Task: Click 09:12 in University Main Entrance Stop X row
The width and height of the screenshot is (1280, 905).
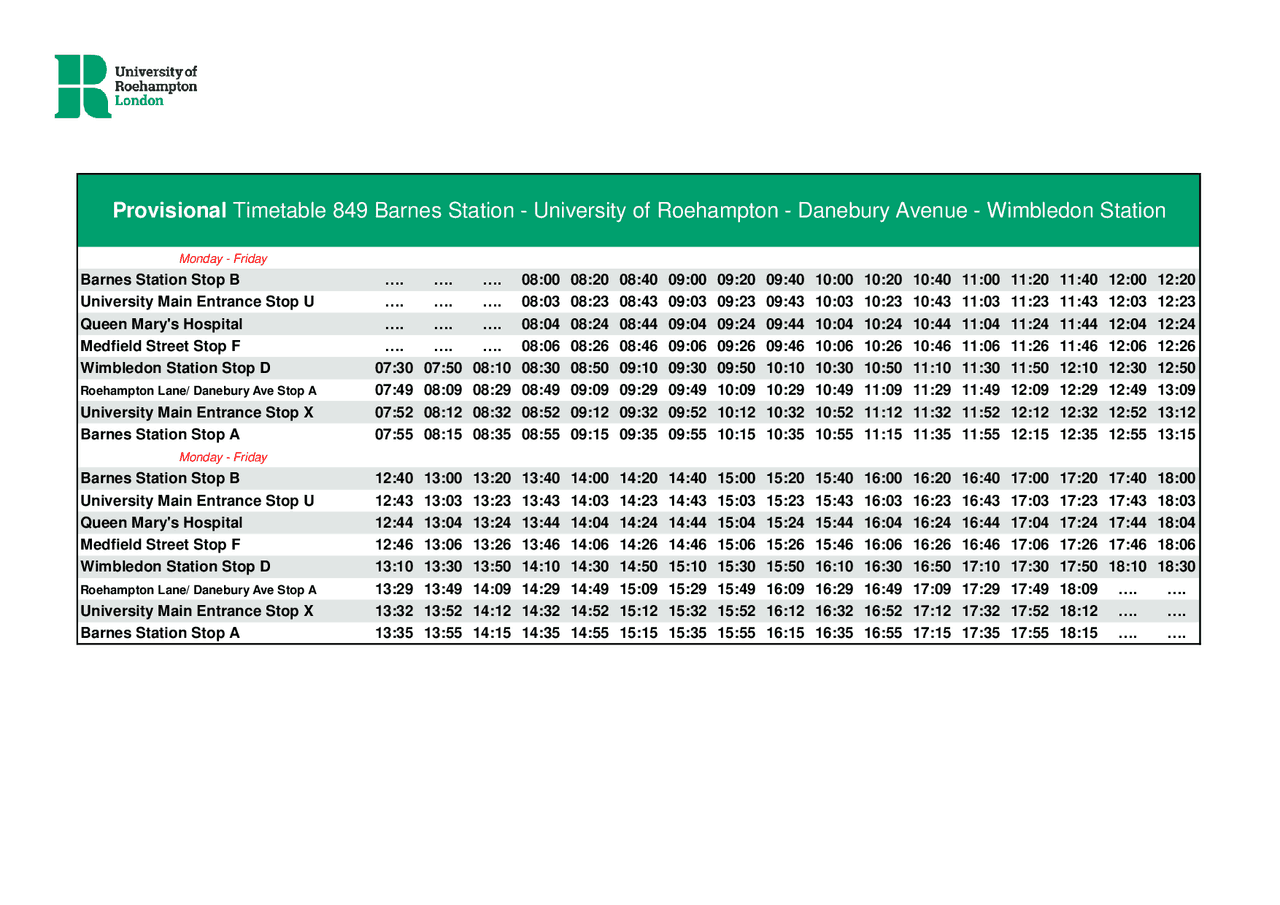Action: point(590,412)
